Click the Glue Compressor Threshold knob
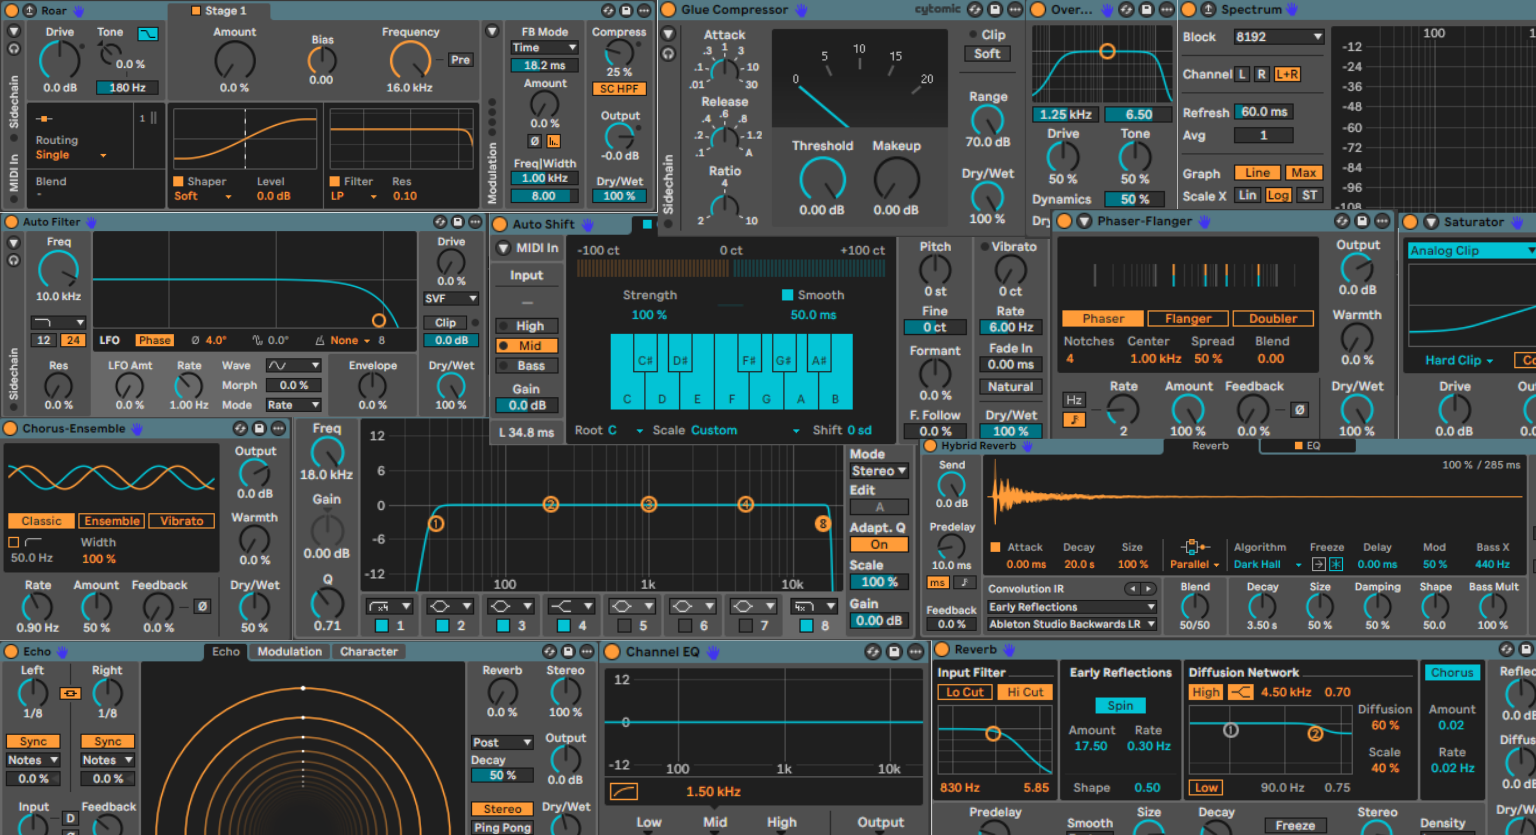1536x835 pixels. point(822,180)
